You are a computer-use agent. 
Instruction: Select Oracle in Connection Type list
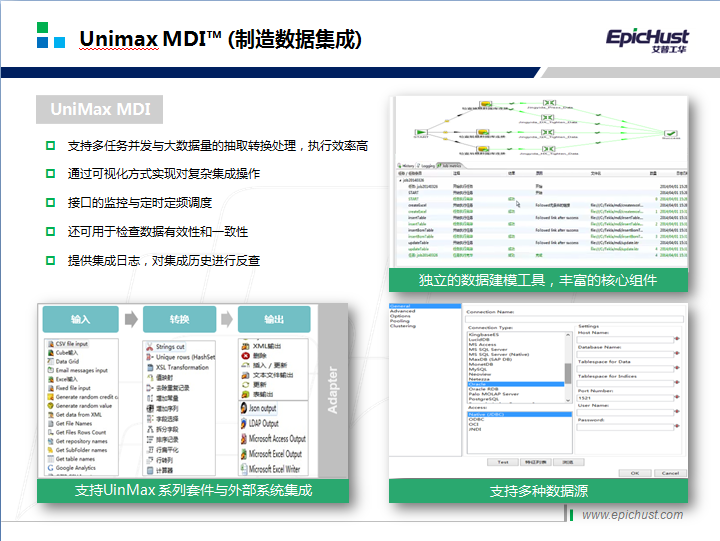tap(516, 384)
